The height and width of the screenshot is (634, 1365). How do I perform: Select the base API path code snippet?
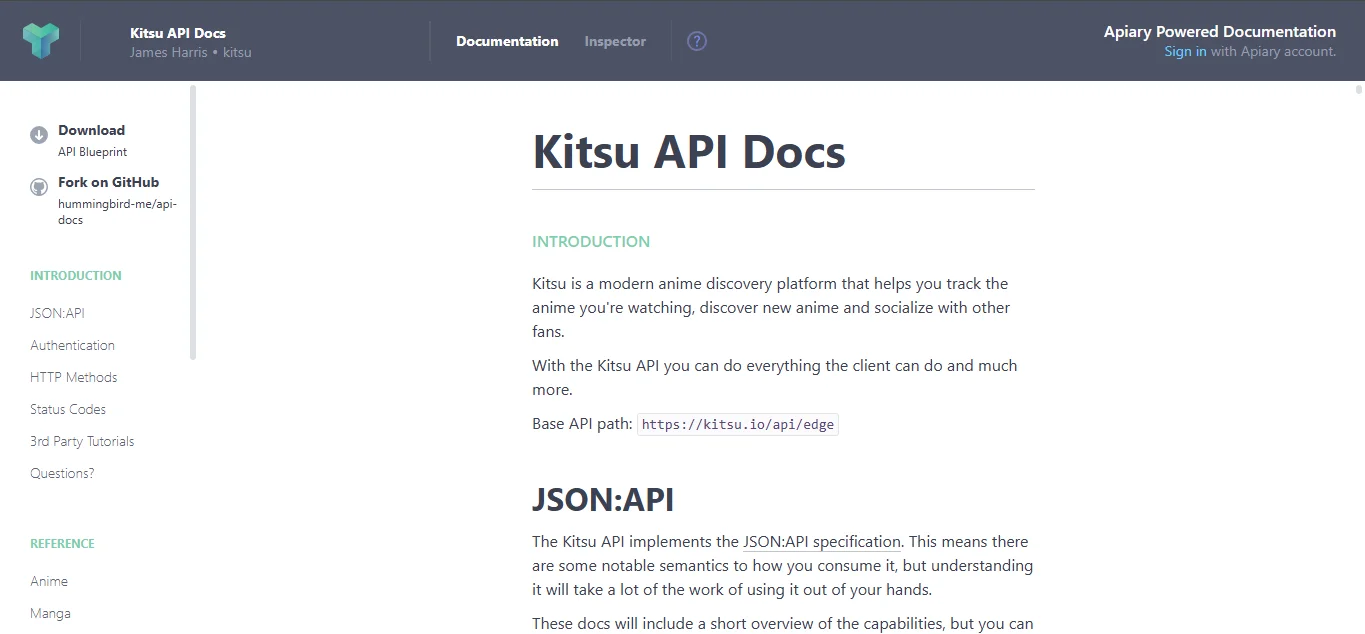coord(737,424)
